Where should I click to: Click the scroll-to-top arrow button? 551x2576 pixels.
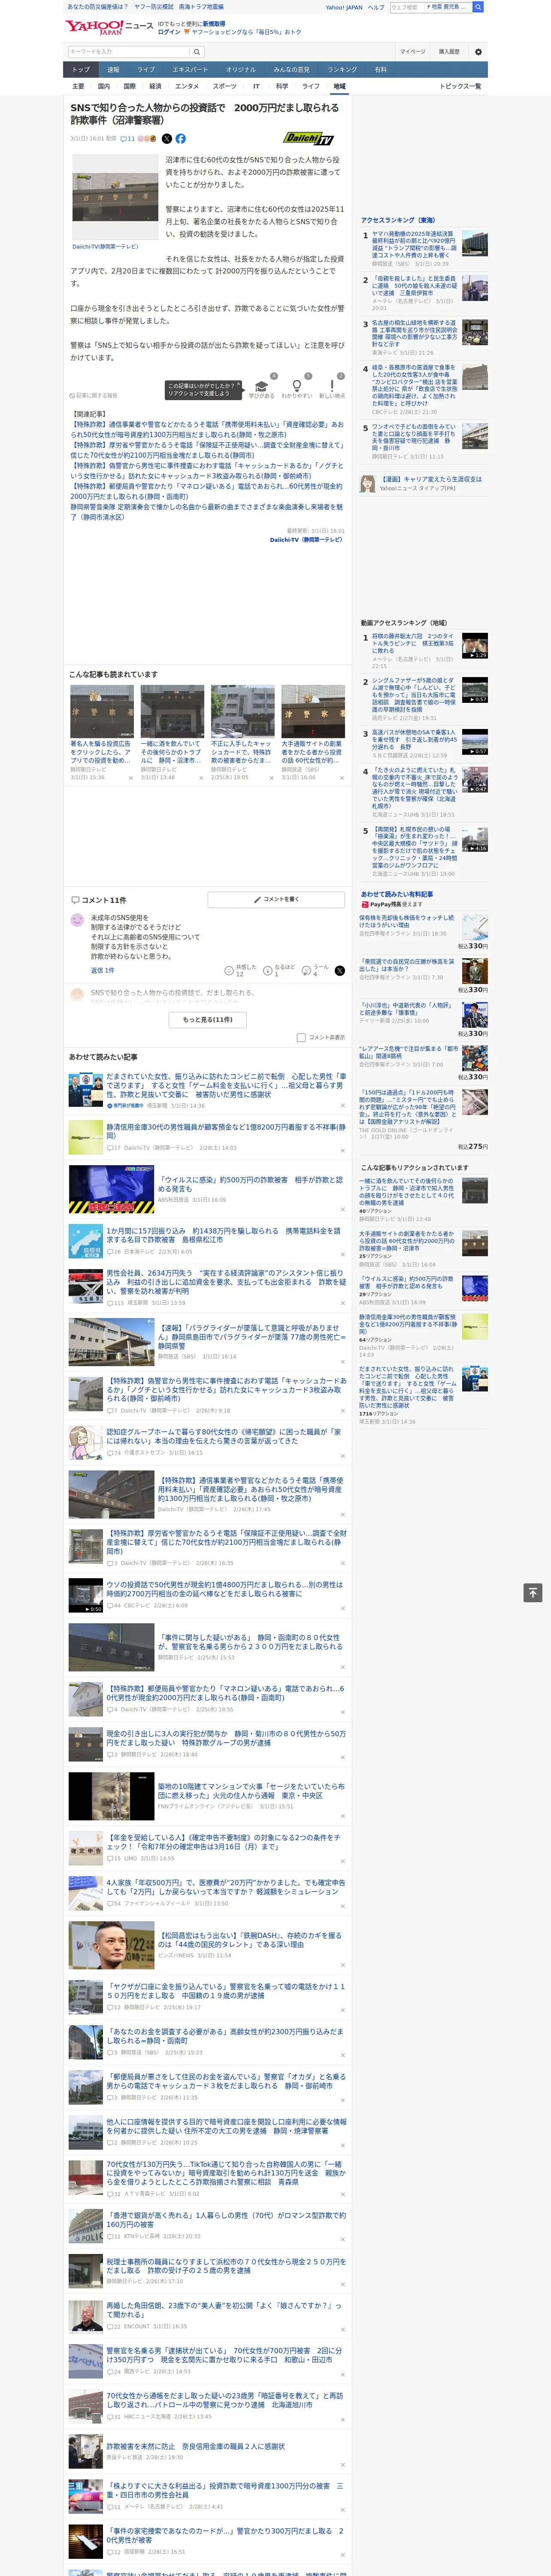coord(533,1592)
